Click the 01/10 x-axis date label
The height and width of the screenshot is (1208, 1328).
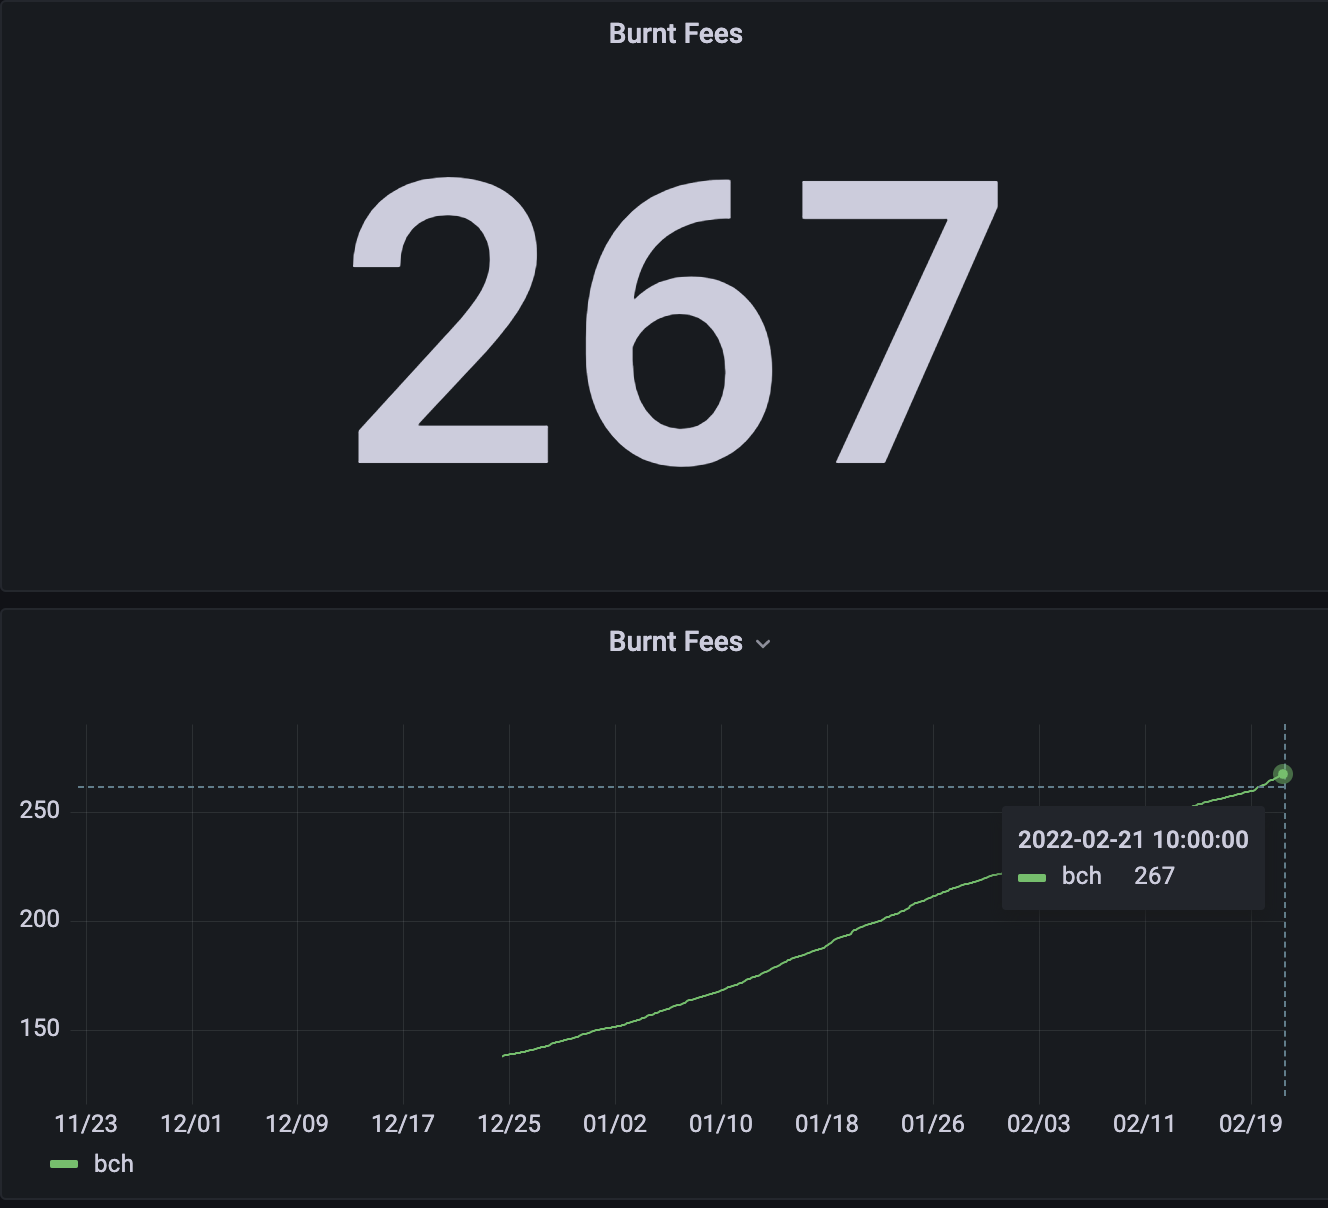pos(721,1124)
